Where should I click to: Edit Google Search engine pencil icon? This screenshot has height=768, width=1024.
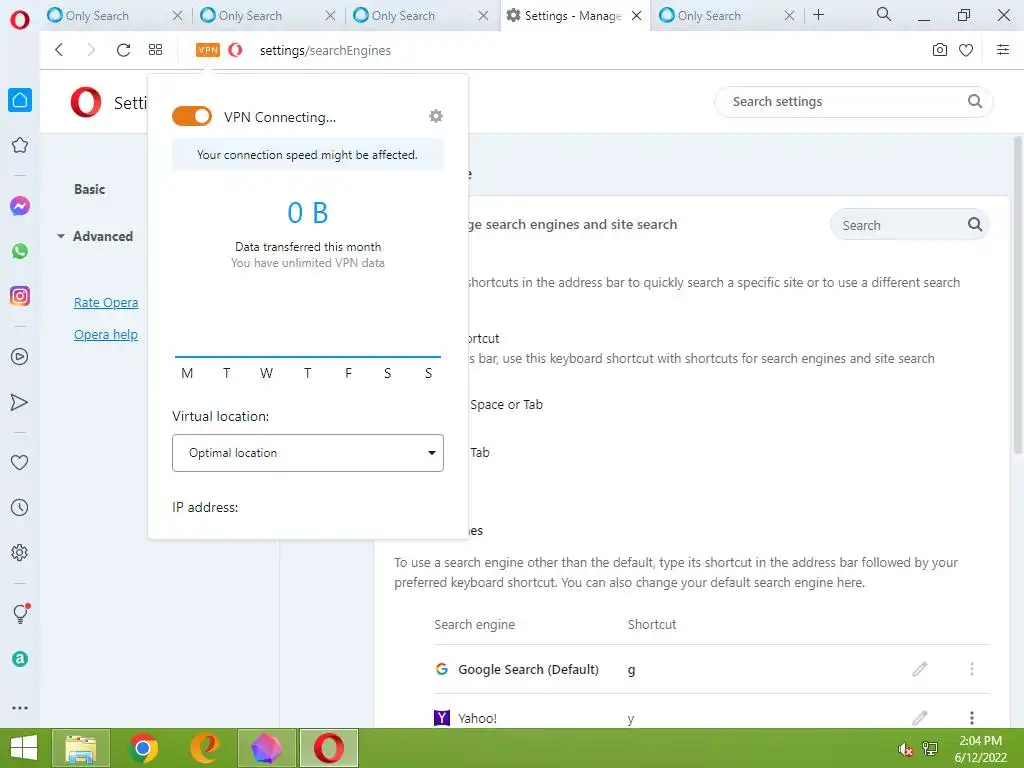pos(920,669)
